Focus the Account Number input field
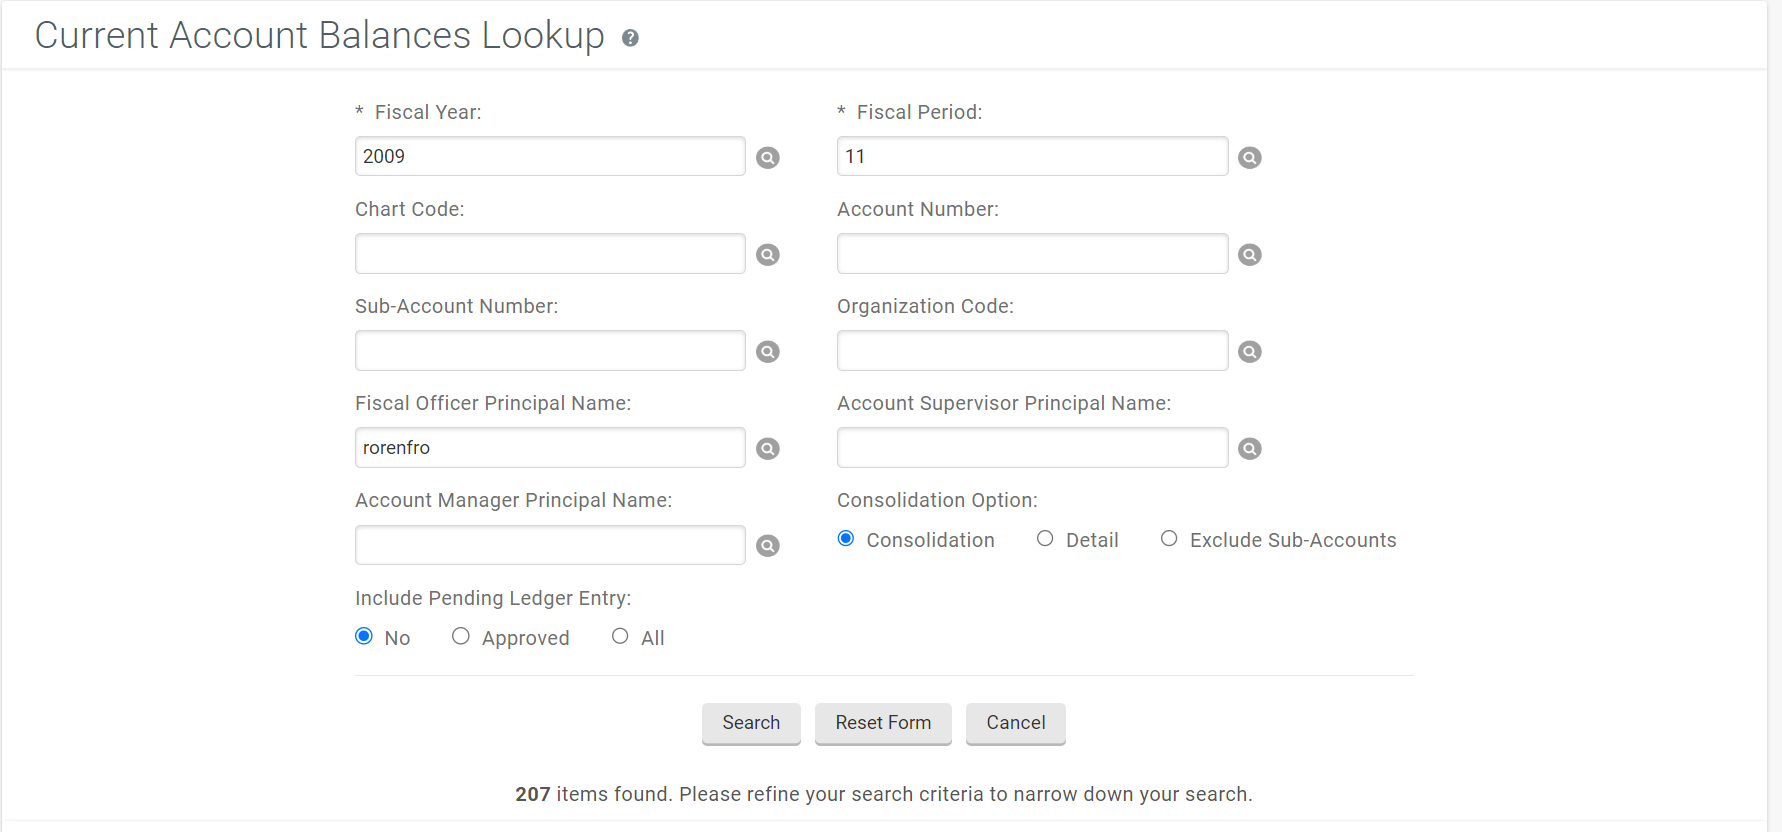 click(x=1032, y=254)
